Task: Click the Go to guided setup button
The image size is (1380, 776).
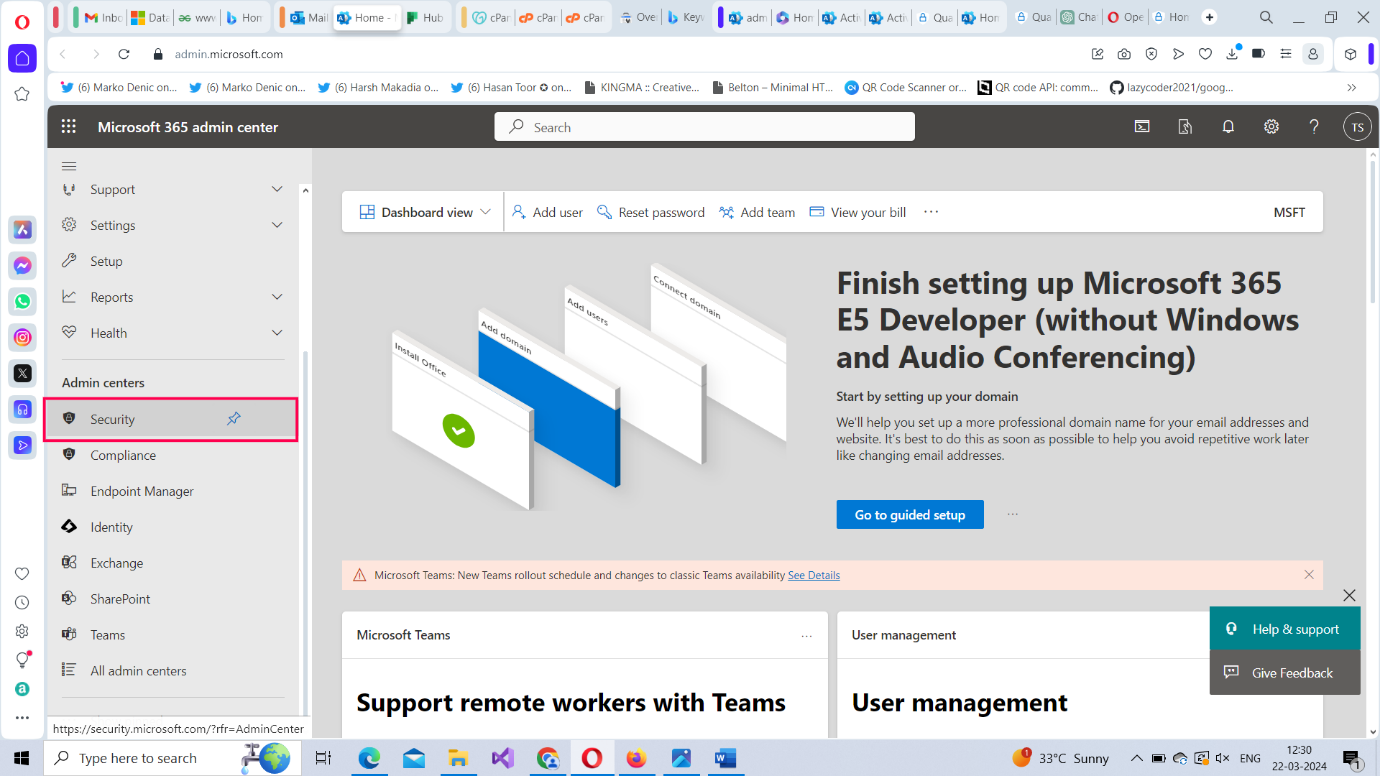Action: coord(910,515)
